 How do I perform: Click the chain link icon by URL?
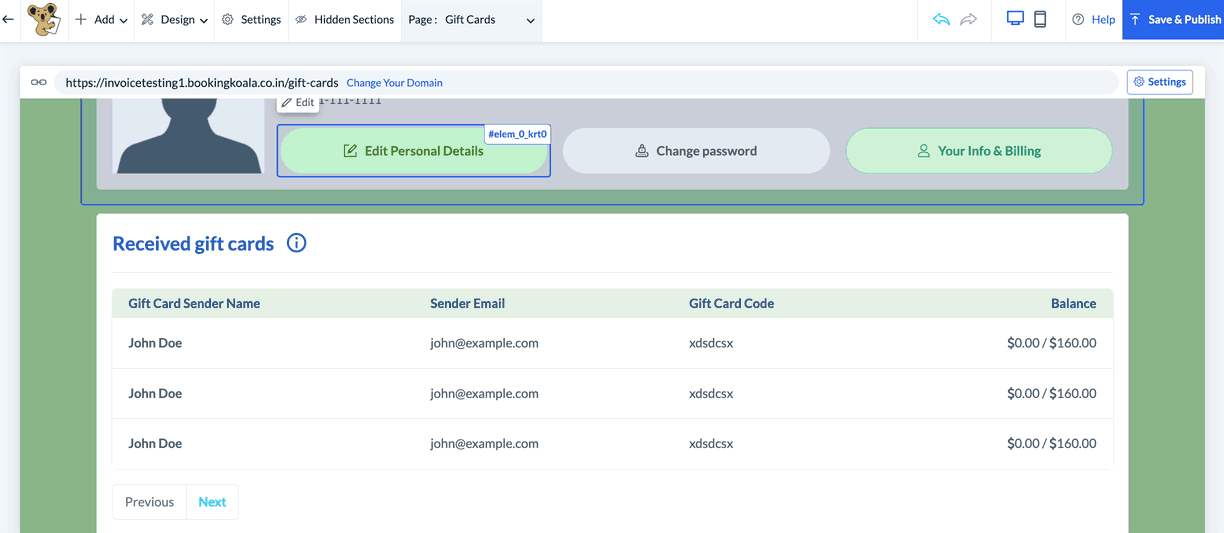tap(39, 82)
